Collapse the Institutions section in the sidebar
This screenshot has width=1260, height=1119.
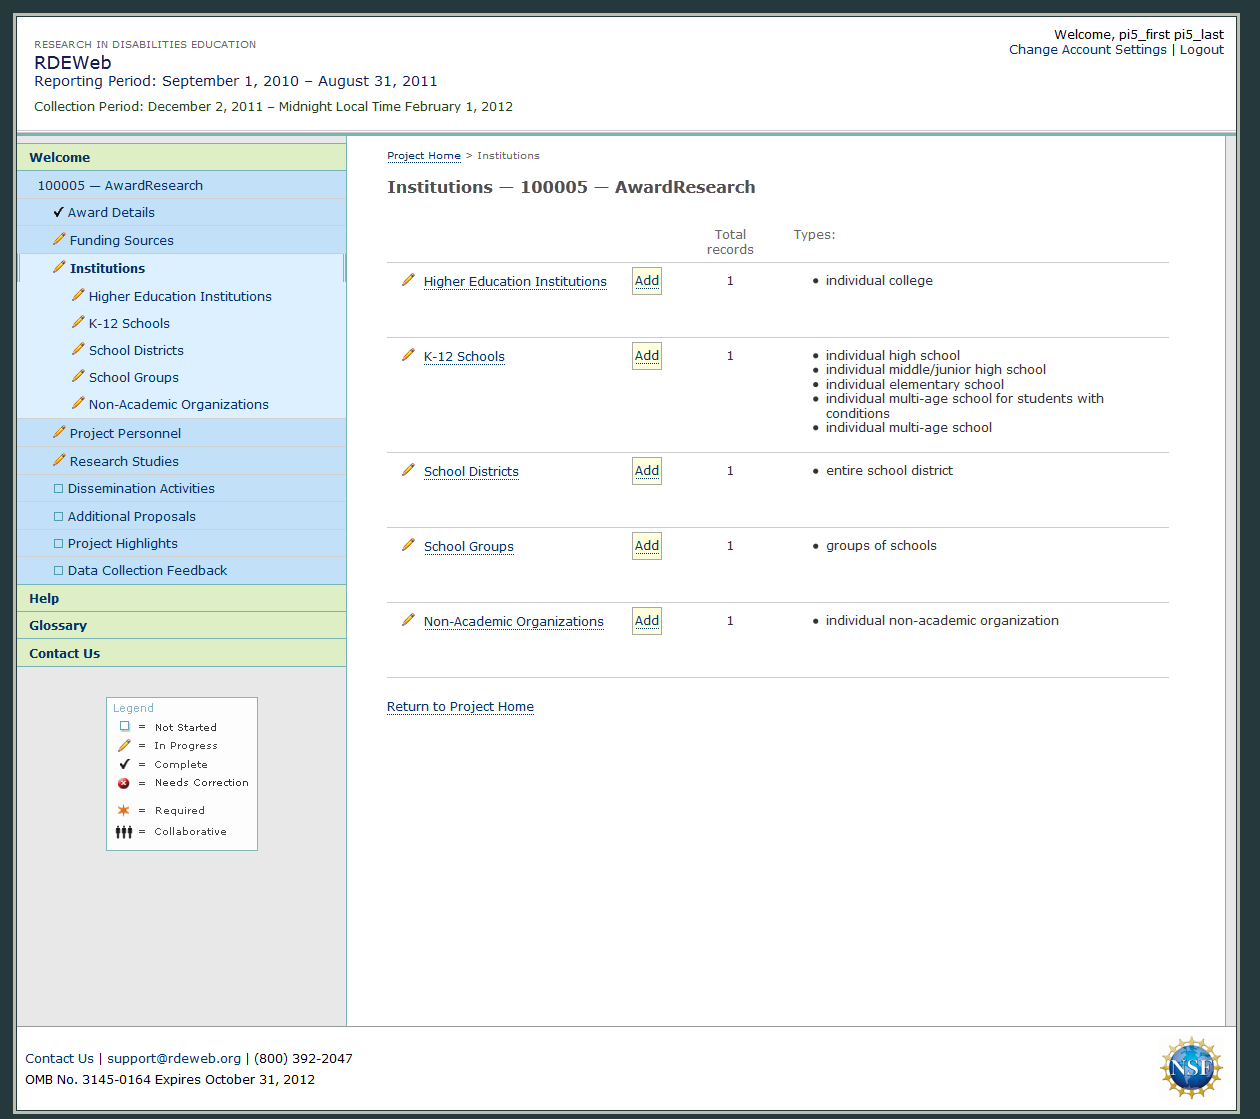107,268
